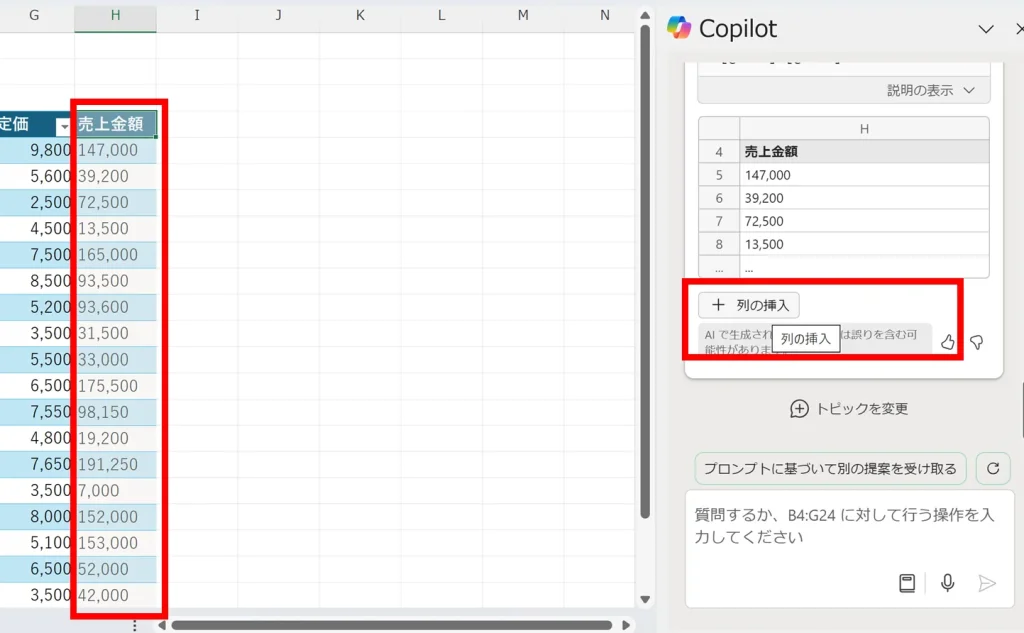Select column H header

[x=115, y=16]
